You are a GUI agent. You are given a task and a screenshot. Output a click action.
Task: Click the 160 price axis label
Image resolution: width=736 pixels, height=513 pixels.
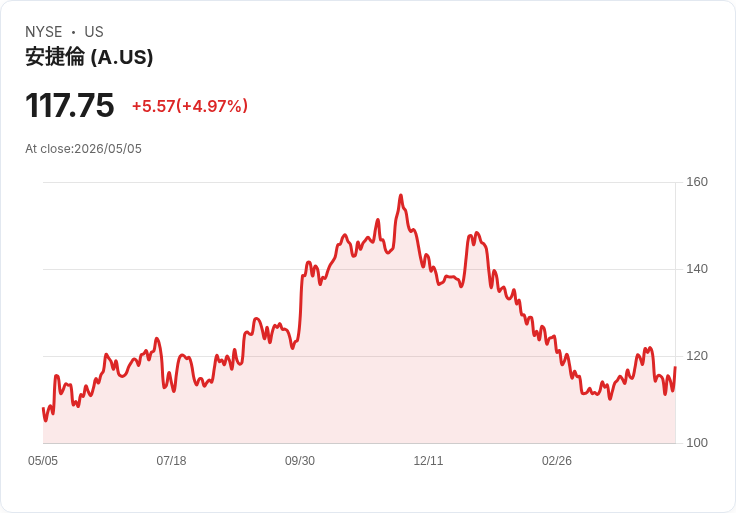point(697,182)
